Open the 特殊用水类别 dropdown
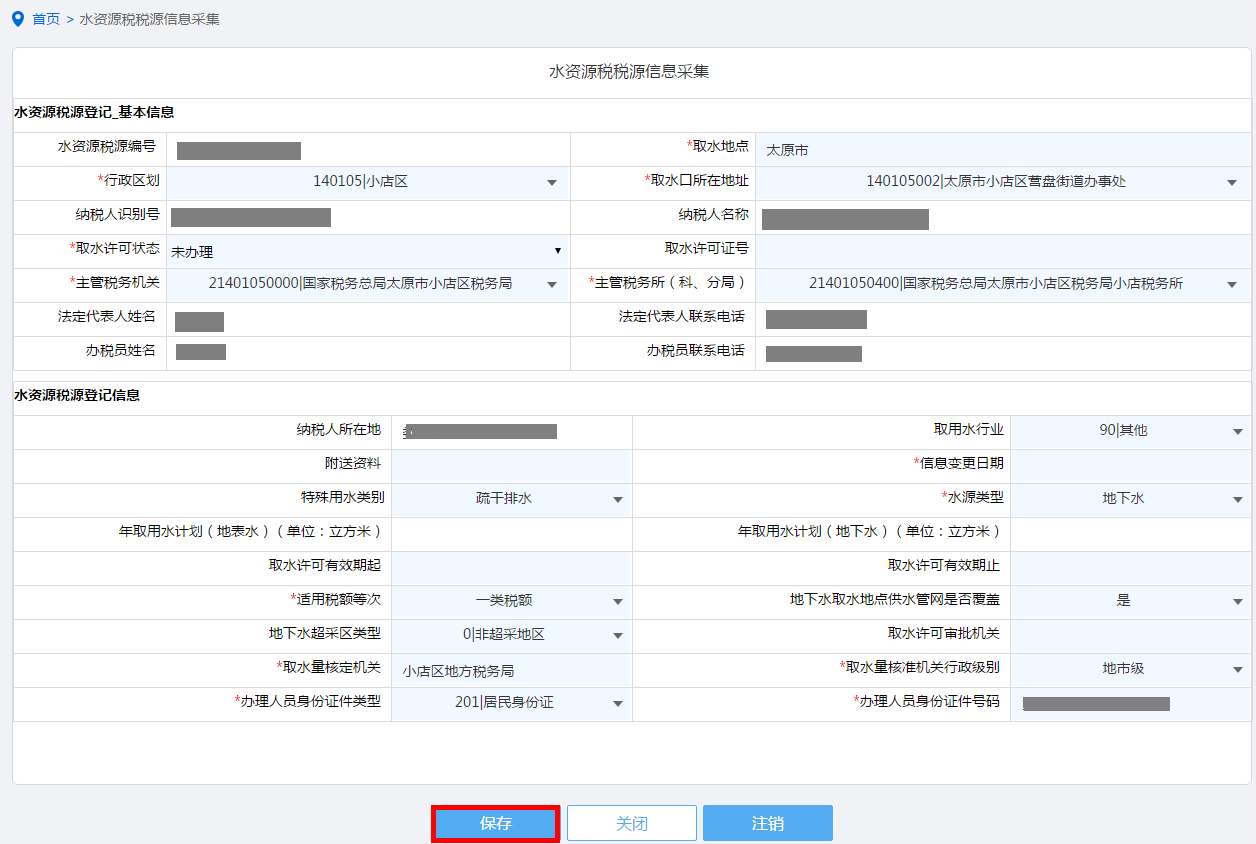 [x=511, y=499]
